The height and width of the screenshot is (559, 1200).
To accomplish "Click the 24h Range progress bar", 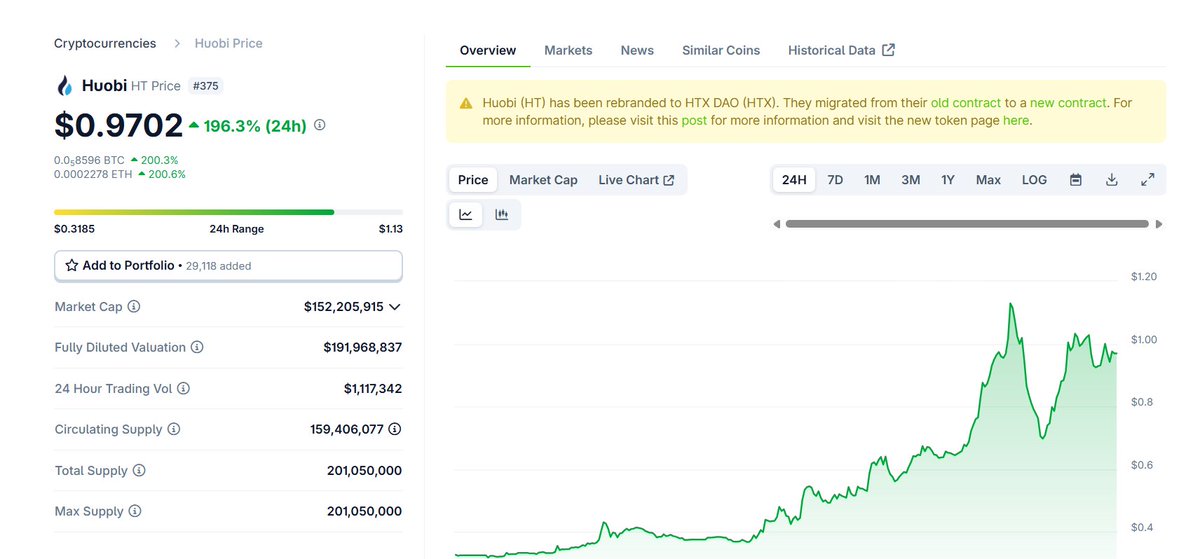I will [x=228, y=212].
